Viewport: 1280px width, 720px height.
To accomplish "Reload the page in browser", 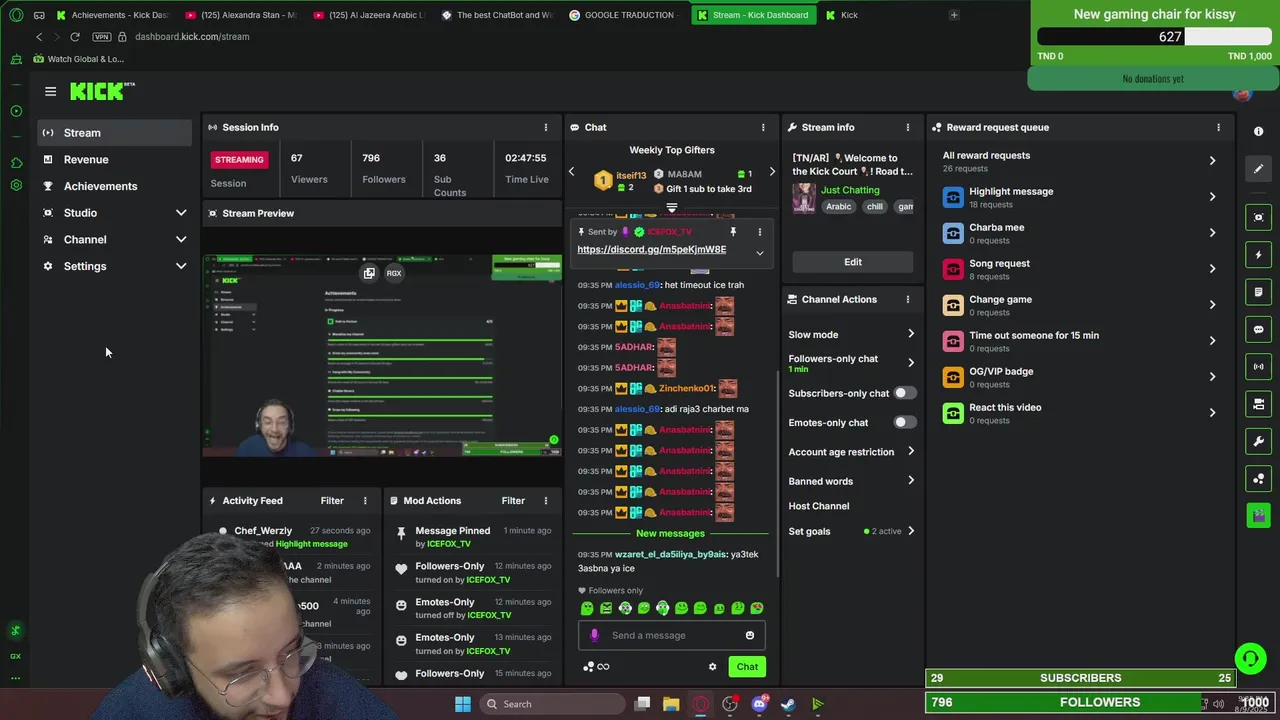I will 74,37.
